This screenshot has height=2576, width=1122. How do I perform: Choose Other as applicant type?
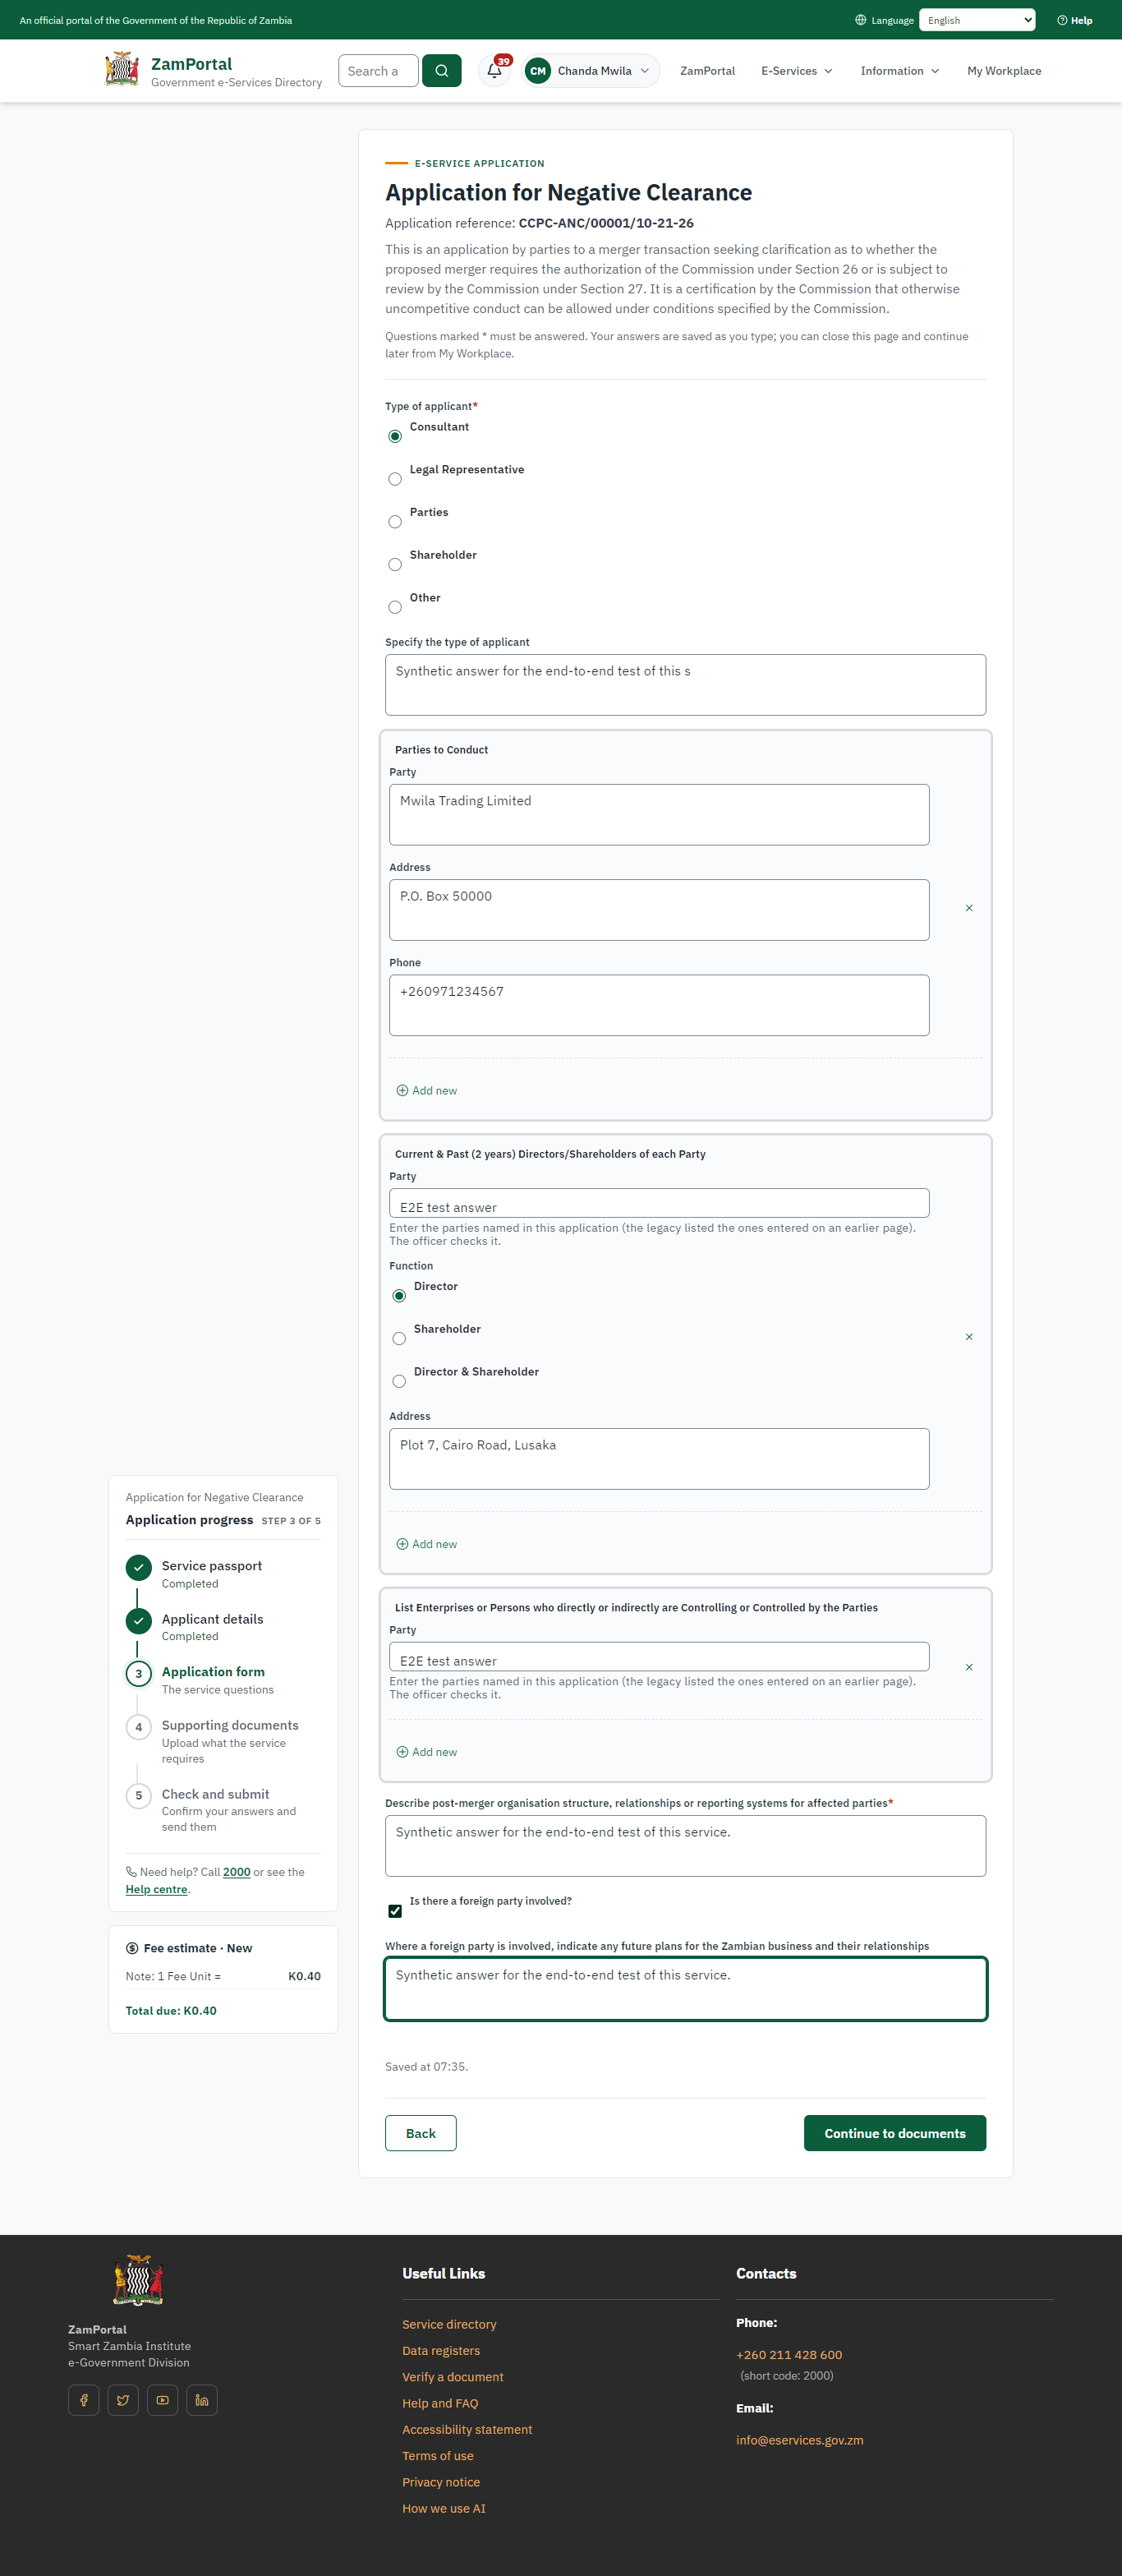point(395,608)
